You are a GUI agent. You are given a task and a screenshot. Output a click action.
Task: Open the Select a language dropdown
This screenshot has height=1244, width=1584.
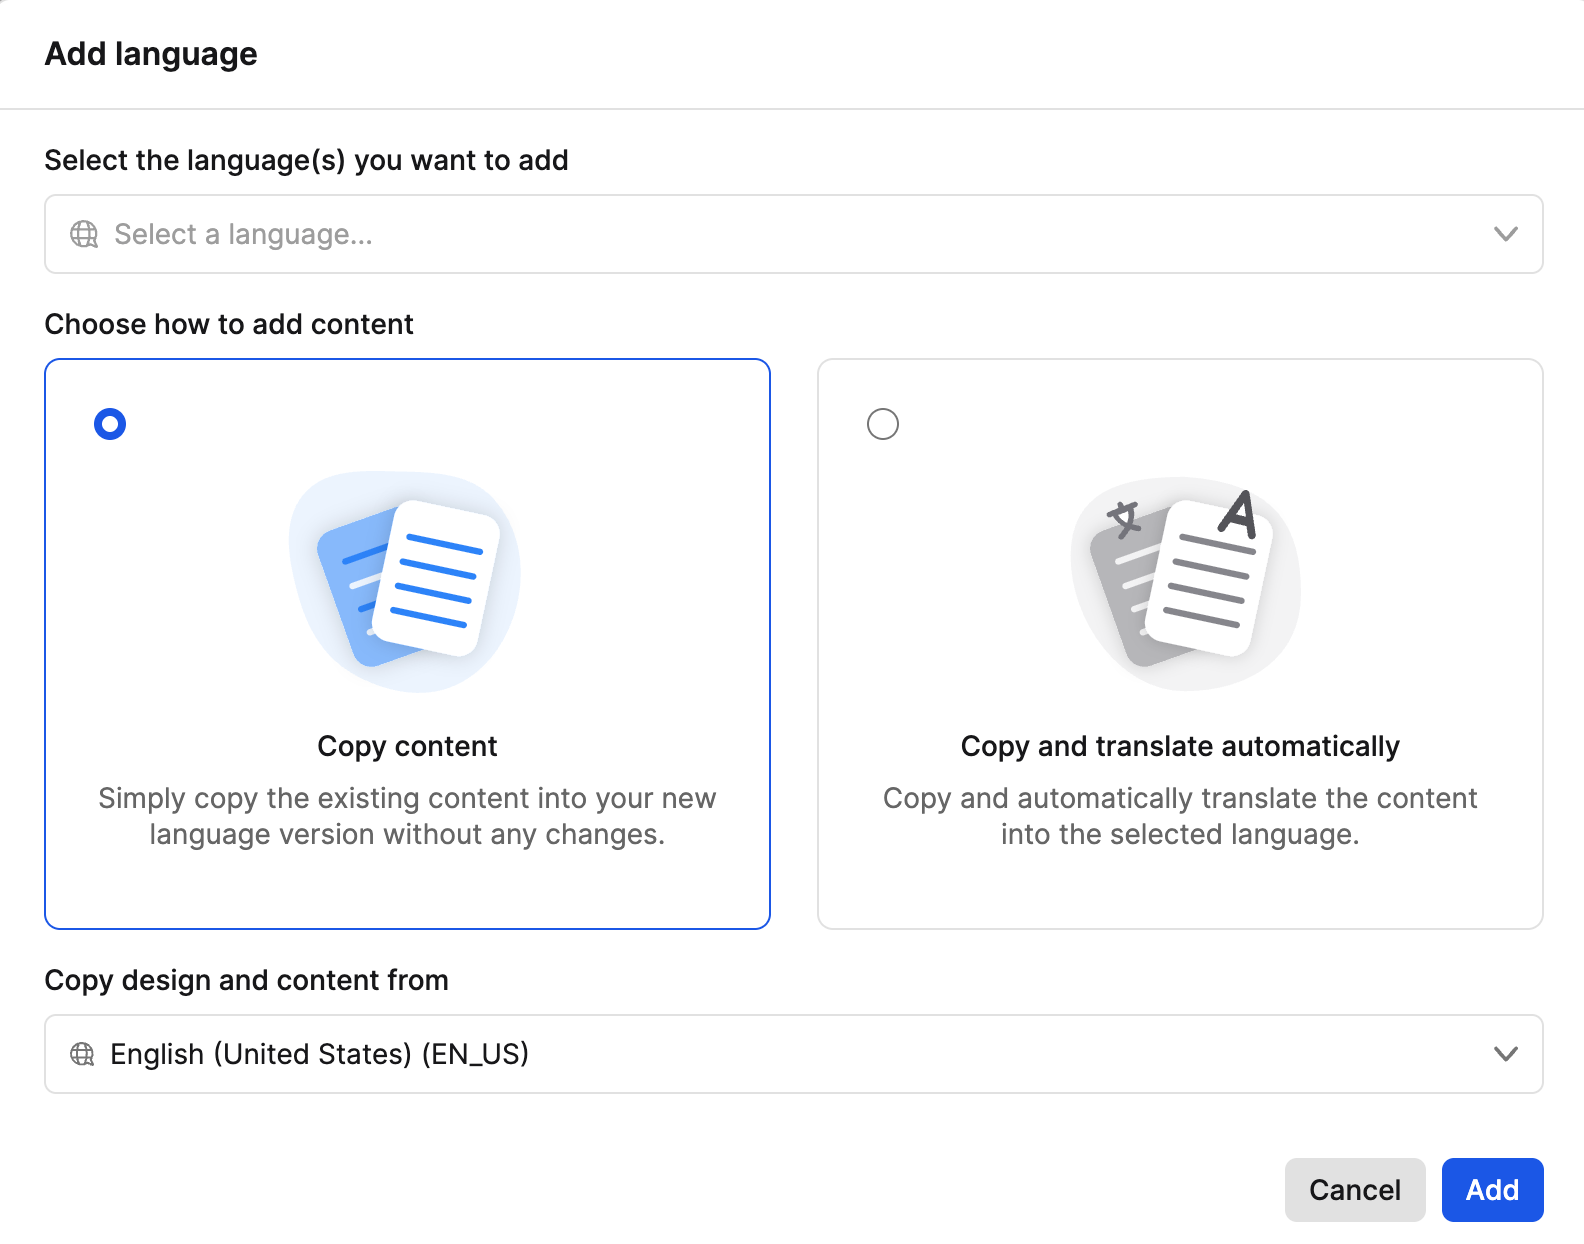pyautogui.click(x=794, y=234)
